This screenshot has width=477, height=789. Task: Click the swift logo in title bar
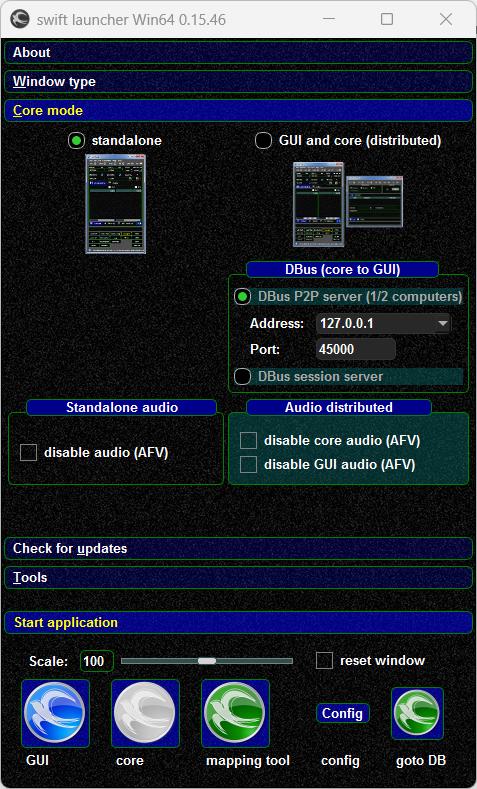pos(20,19)
